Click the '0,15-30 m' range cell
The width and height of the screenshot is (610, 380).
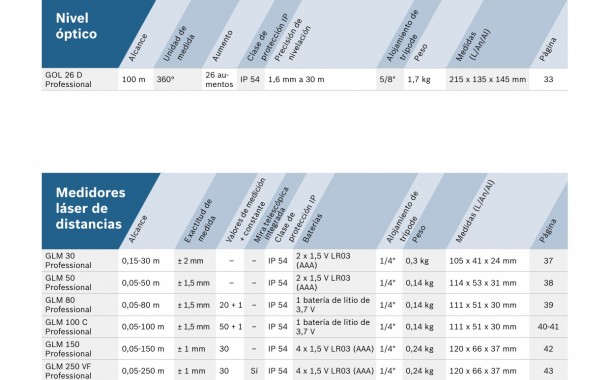[140, 261]
